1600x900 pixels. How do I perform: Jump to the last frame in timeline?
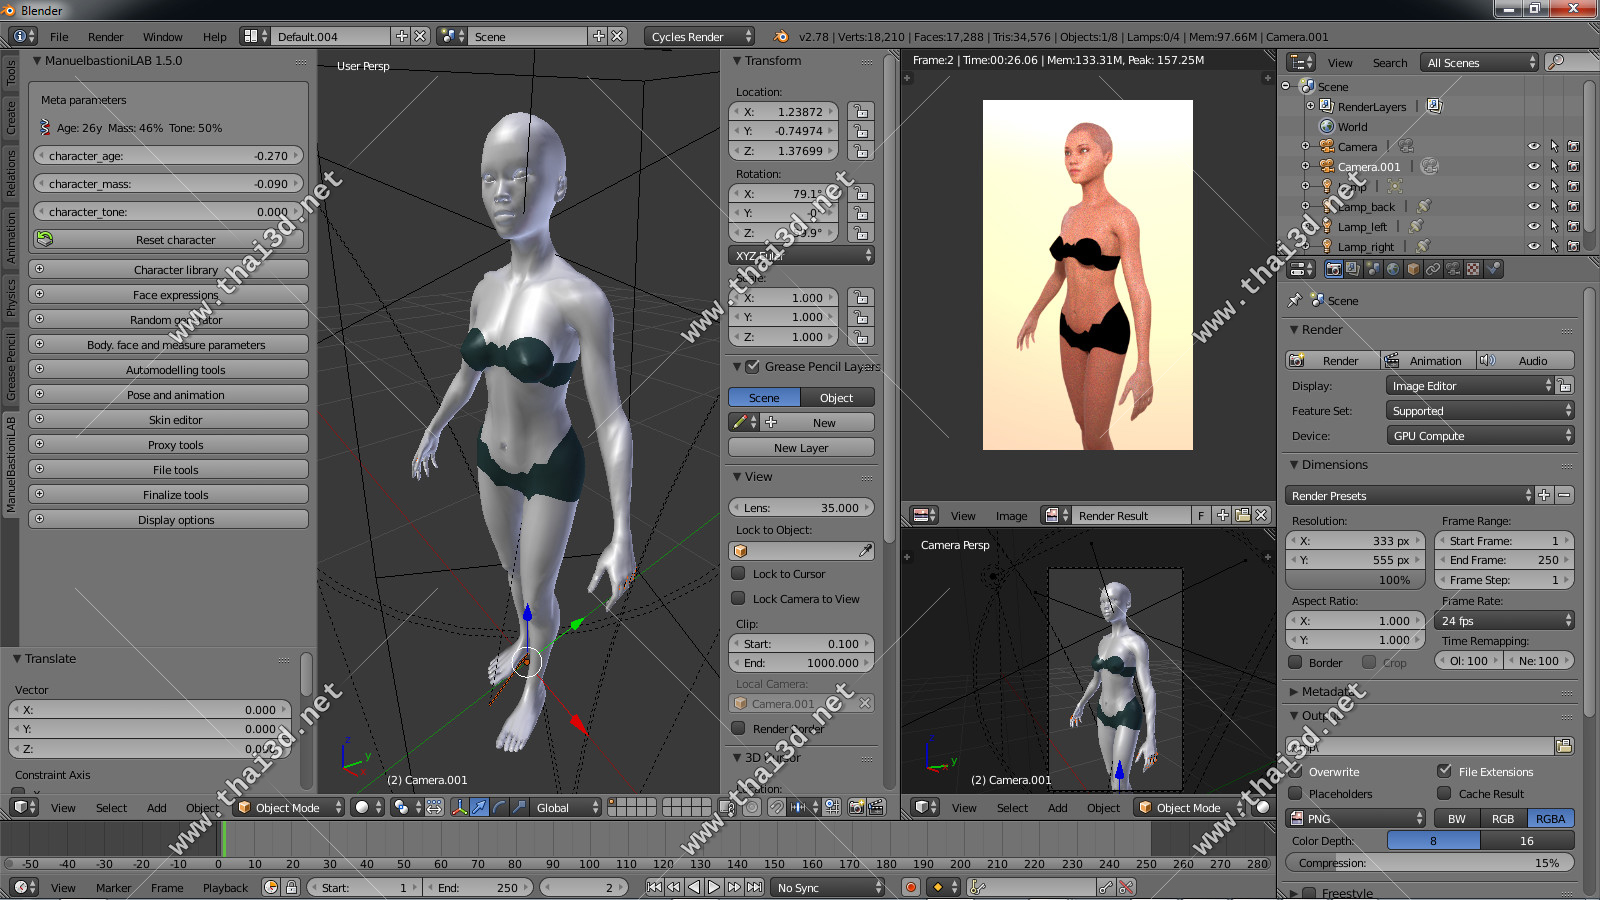point(754,887)
